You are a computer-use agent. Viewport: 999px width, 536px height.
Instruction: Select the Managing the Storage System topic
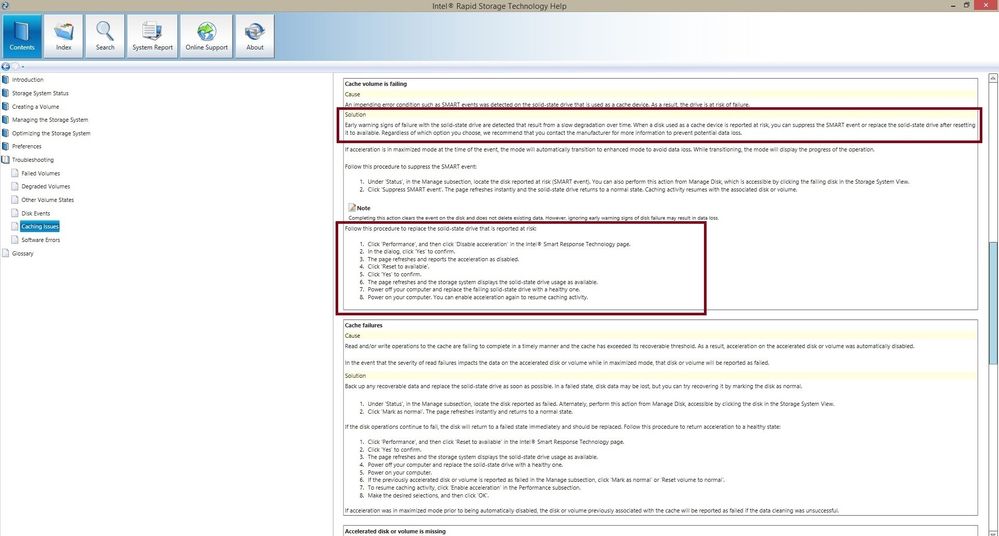[50, 120]
